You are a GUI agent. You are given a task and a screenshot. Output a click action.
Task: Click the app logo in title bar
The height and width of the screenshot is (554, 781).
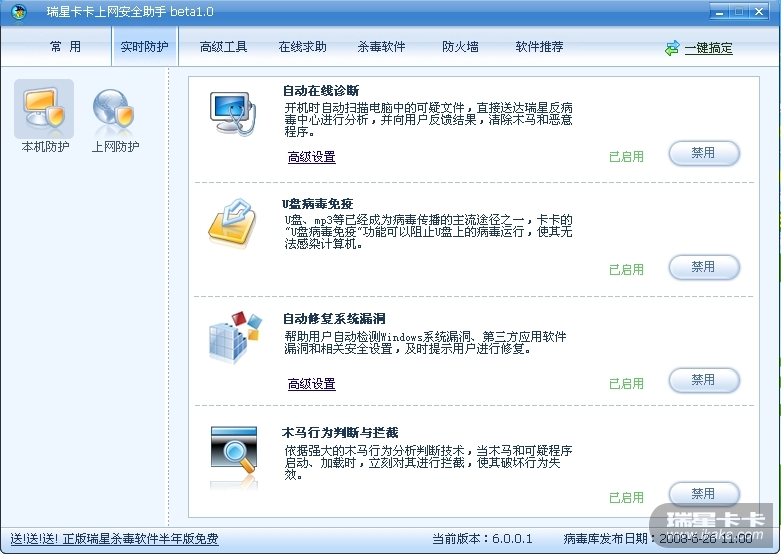pyautogui.click(x=18, y=11)
